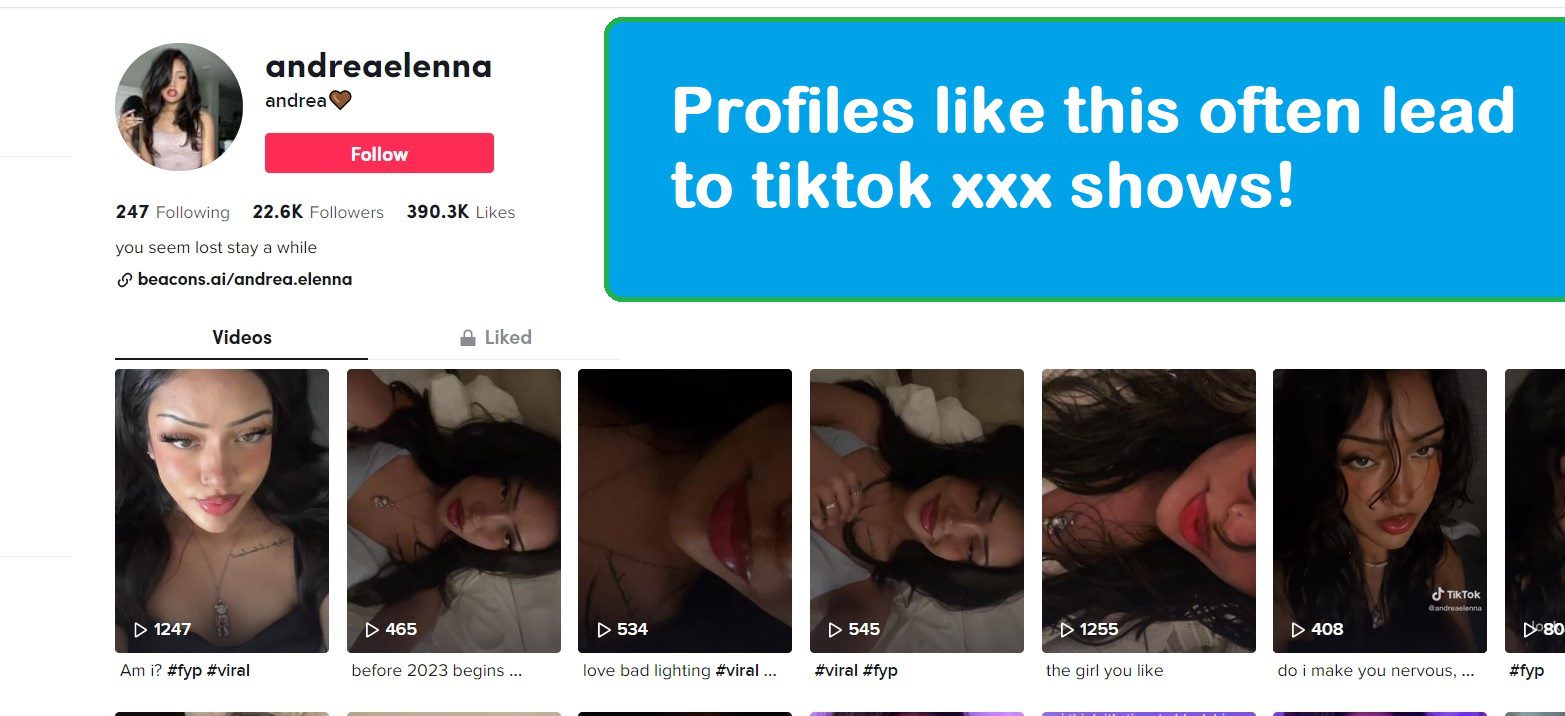View the 247 Following list
The width and height of the screenshot is (1565, 716).
click(173, 212)
